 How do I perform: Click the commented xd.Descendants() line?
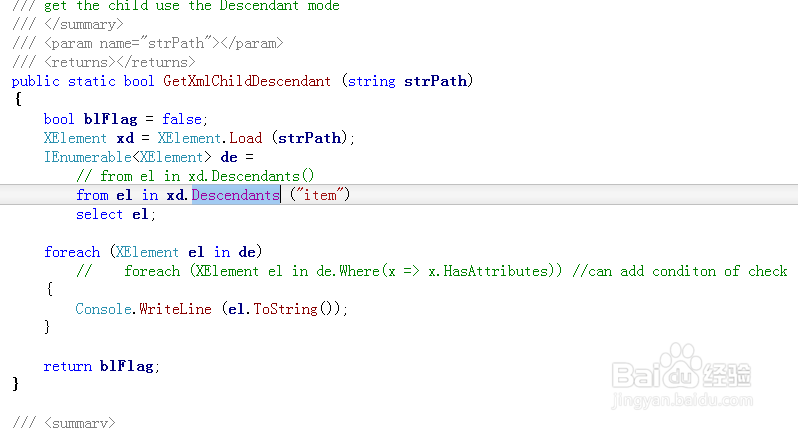[195, 176]
